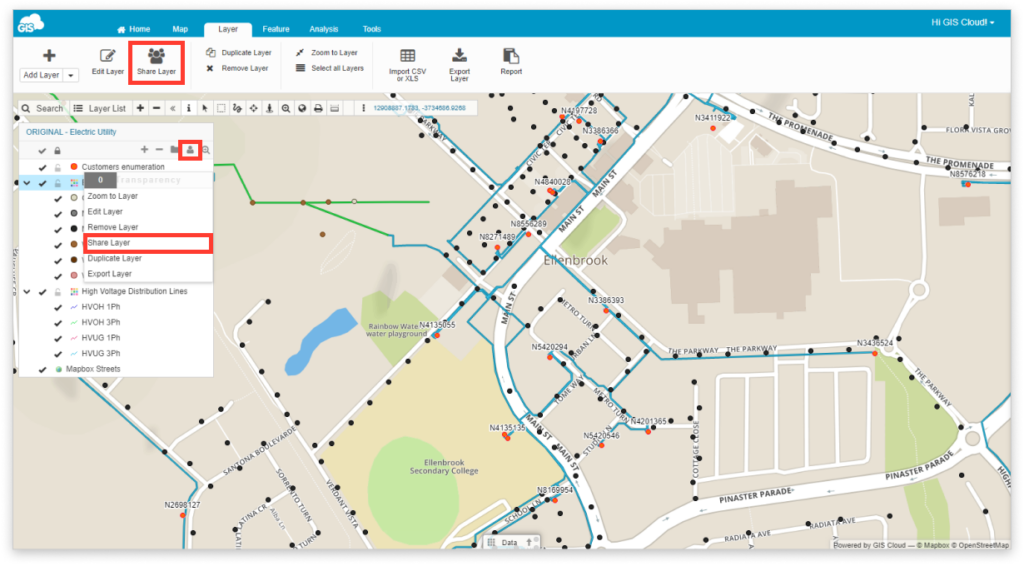Select the freehand line draw tool
This screenshot has height=566, width=1024.
(x=237, y=108)
